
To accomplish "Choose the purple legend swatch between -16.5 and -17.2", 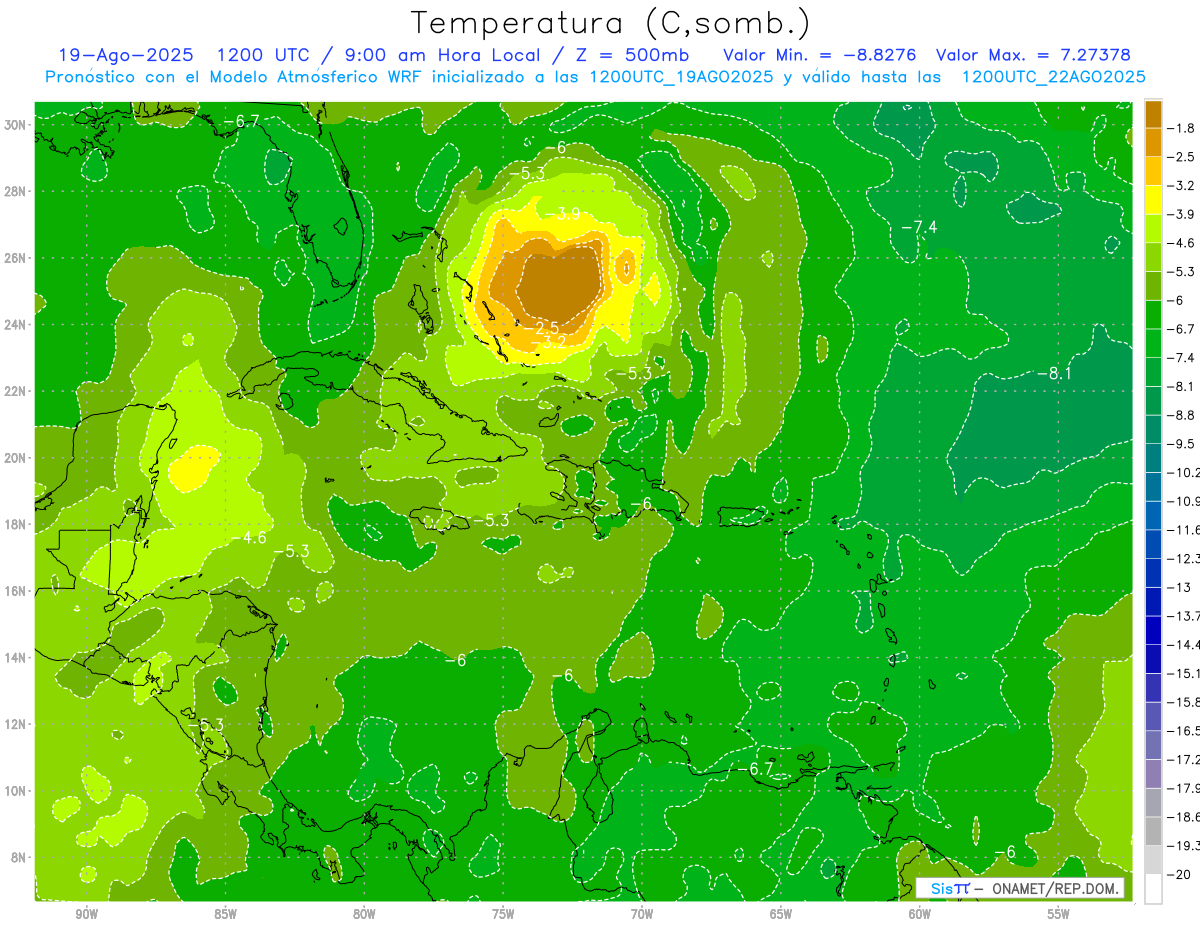I will tap(1153, 745).
